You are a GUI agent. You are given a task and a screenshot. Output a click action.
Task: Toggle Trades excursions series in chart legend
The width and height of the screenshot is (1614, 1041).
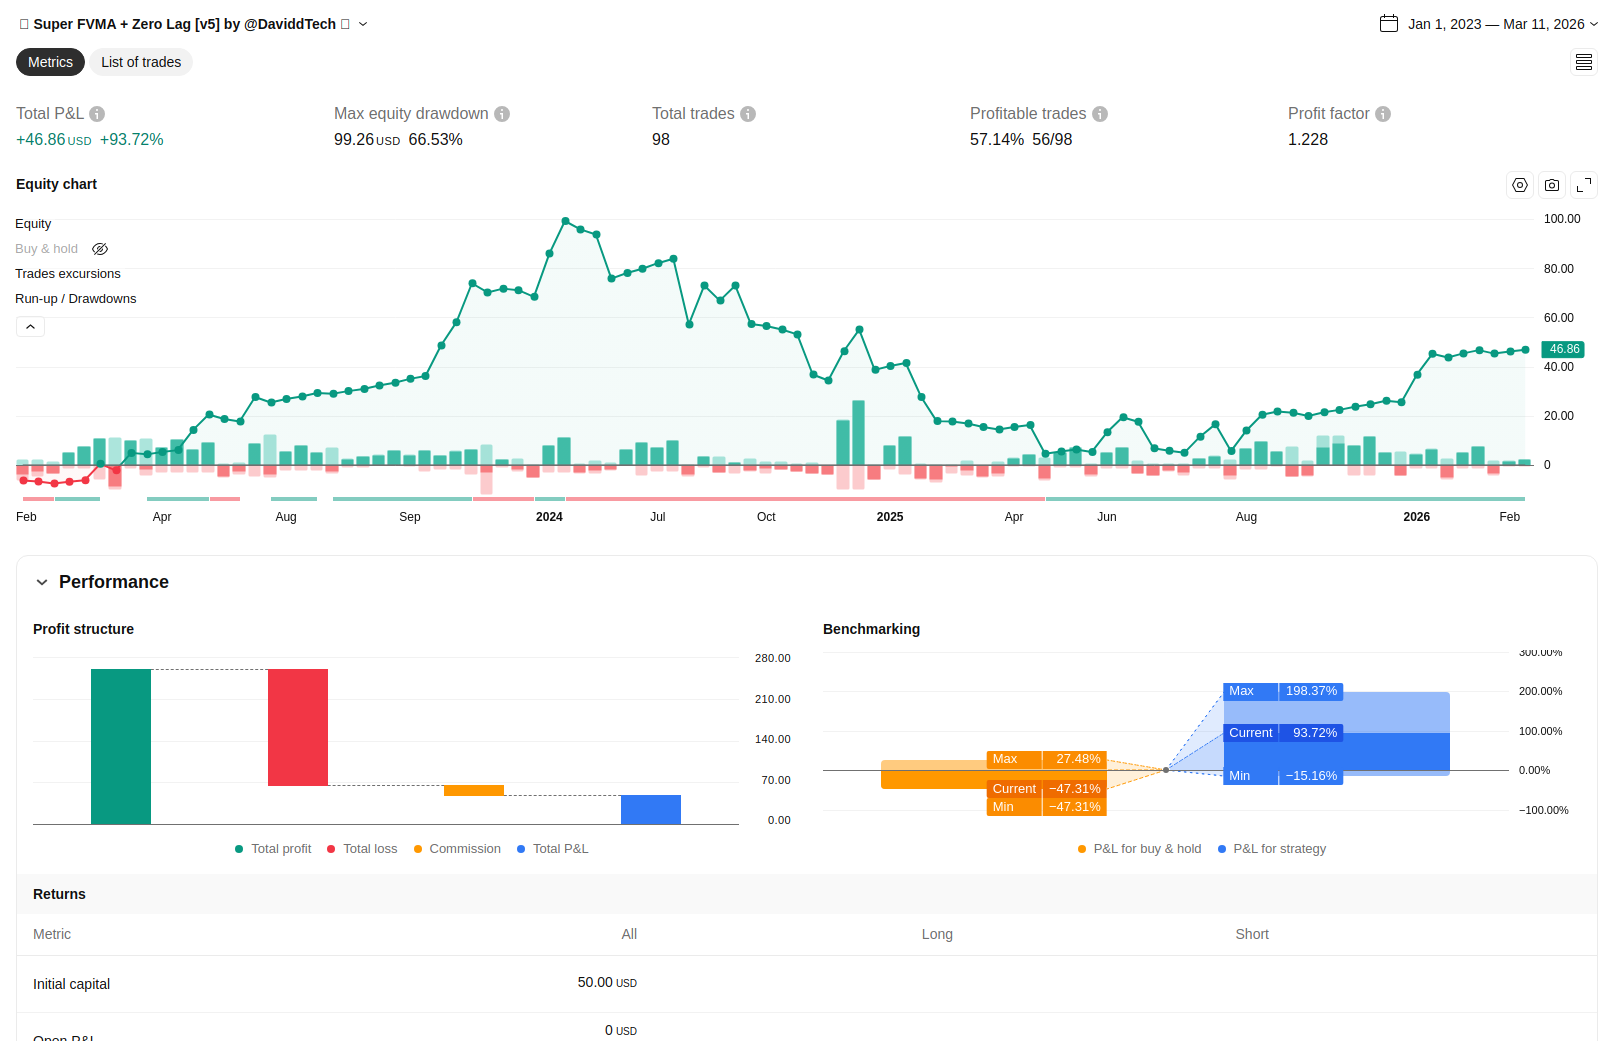coord(68,274)
